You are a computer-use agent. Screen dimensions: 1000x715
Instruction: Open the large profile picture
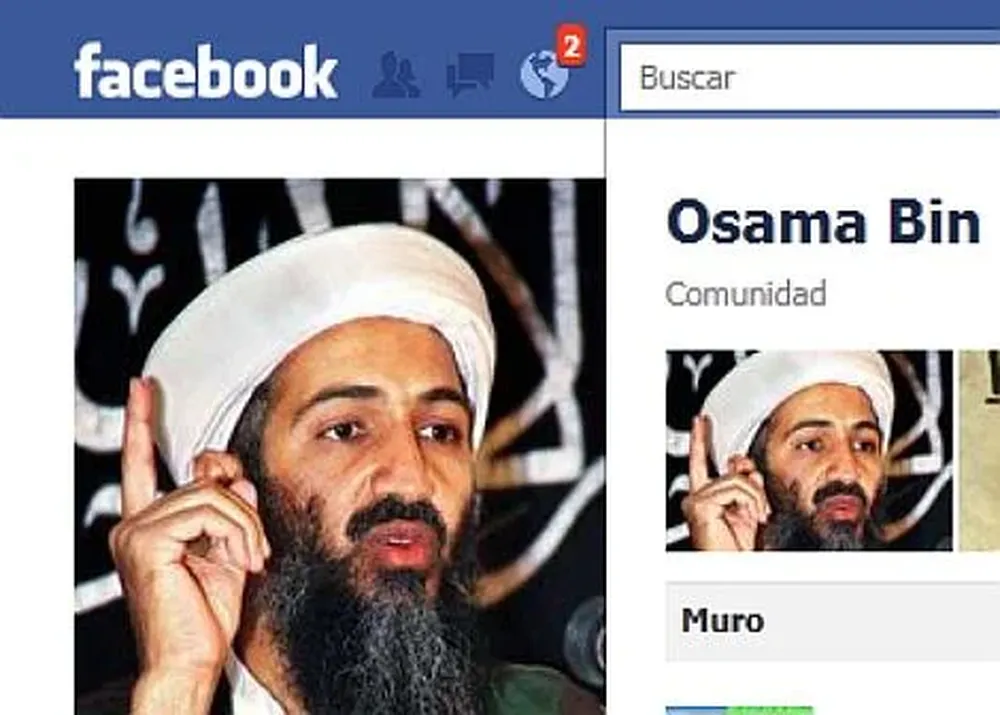pos(340,446)
